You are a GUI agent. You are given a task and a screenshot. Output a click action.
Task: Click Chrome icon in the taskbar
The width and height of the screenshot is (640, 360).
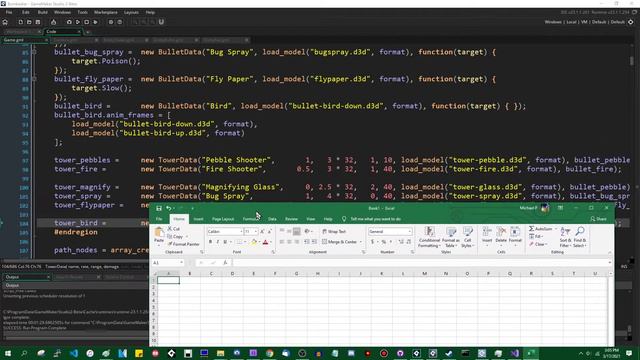pos(269,353)
